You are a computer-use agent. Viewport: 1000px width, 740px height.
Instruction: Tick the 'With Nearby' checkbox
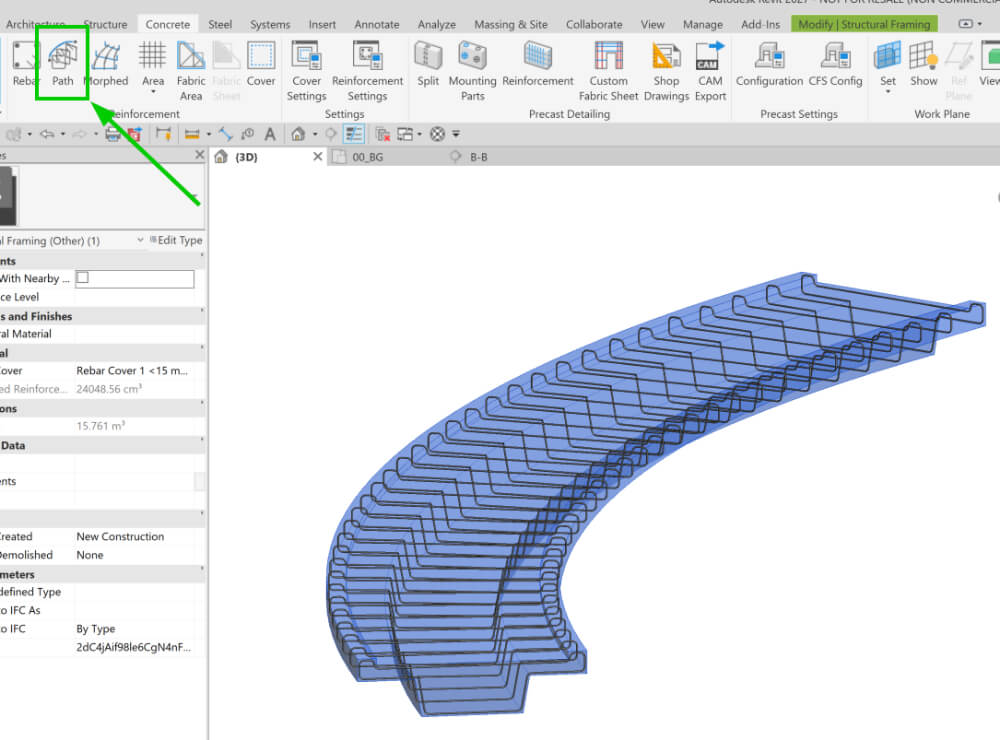(83, 278)
